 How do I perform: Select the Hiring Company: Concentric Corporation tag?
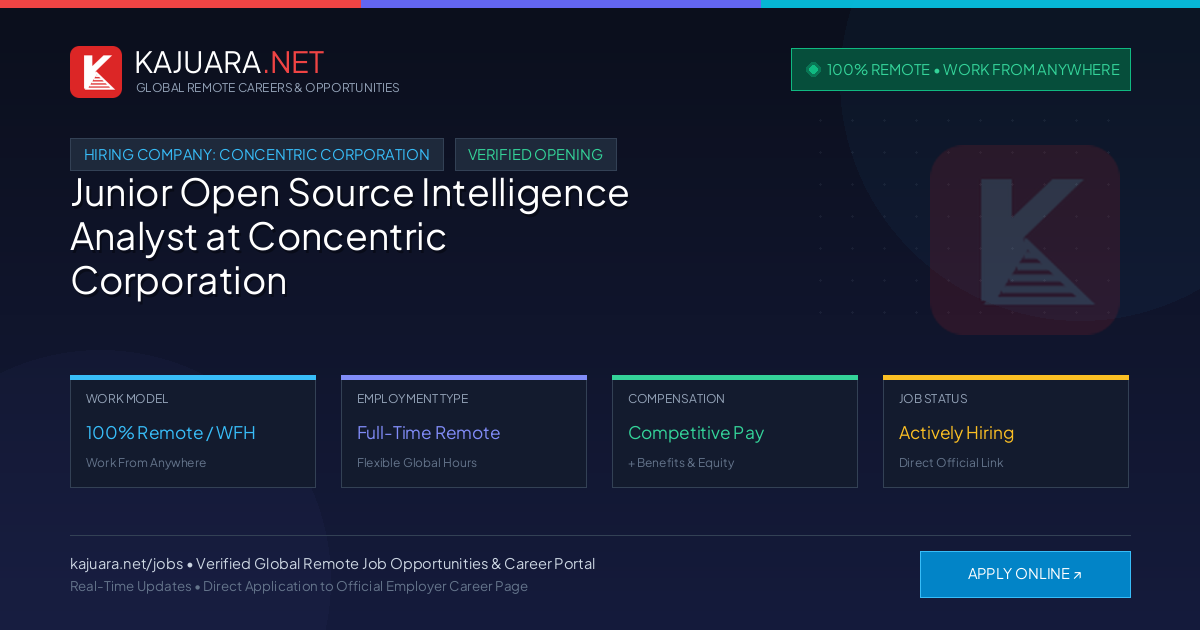click(x=257, y=155)
